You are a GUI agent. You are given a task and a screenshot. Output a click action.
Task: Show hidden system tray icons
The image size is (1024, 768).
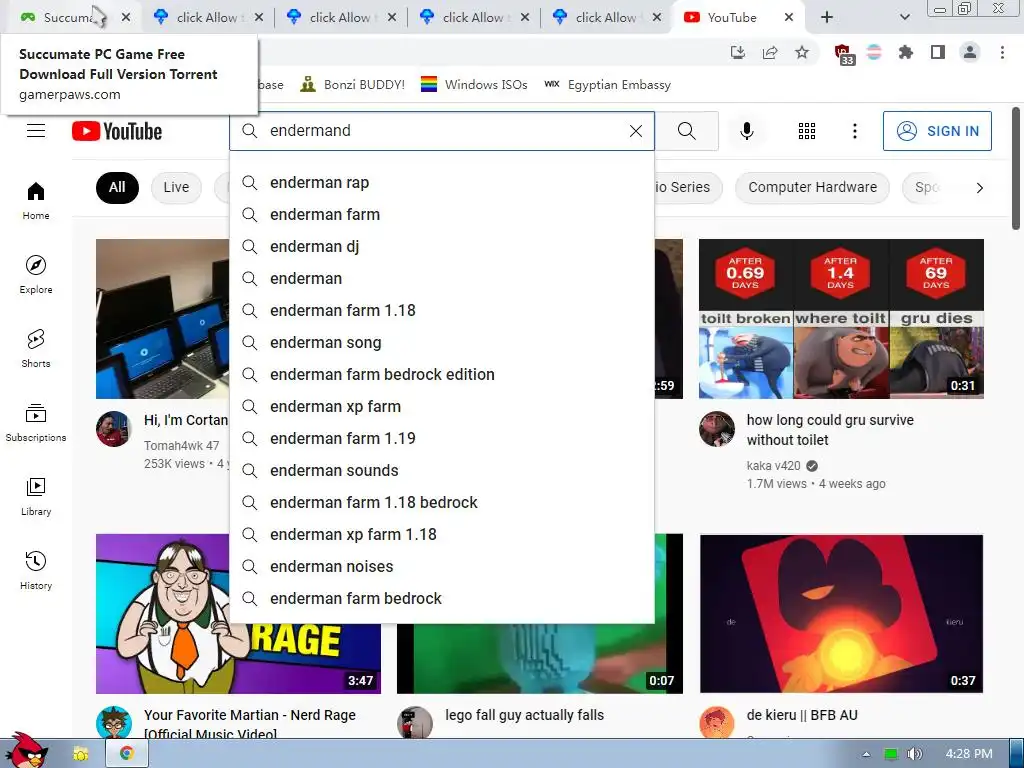click(x=866, y=754)
